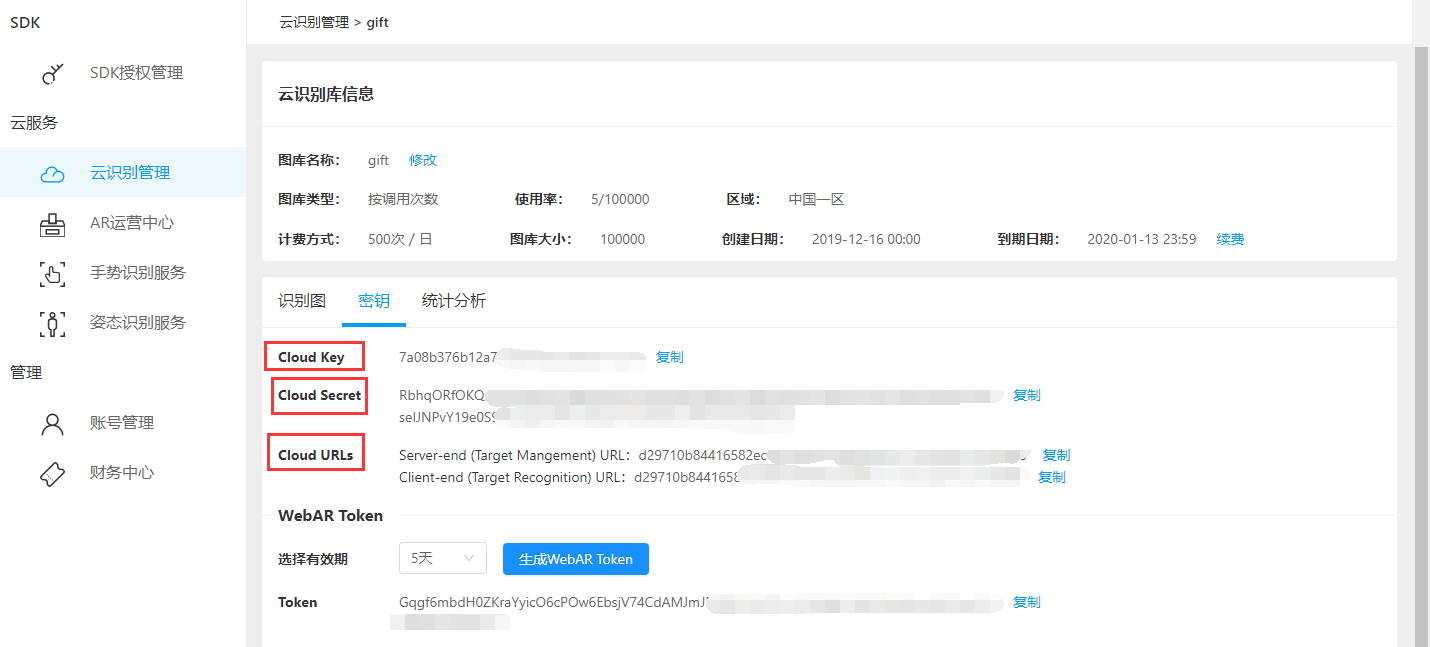1430x647 pixels.
Task: Click the SDK授权管理 key icon
Action: click(53, 73)
